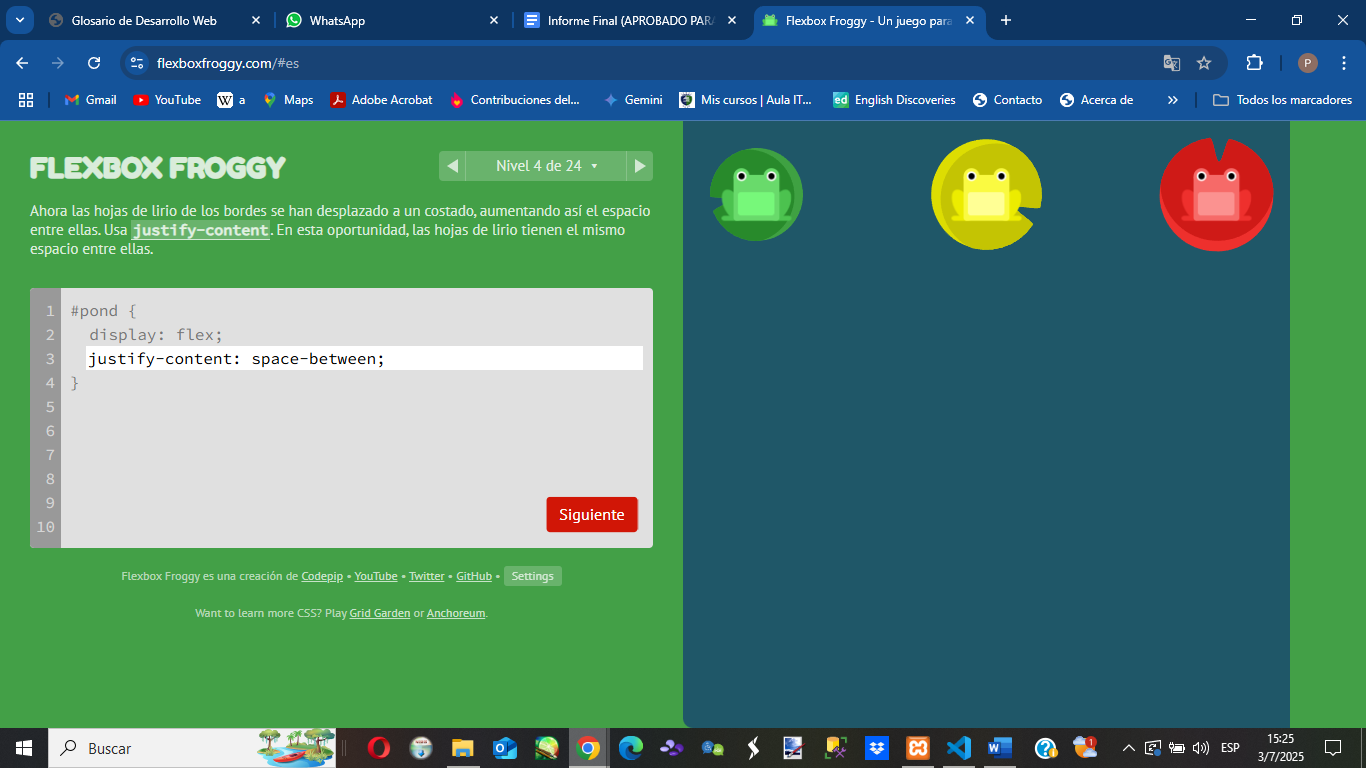Open the volume control in tray
Screen dimensions: 1366x768
(x=1201, y=748)
